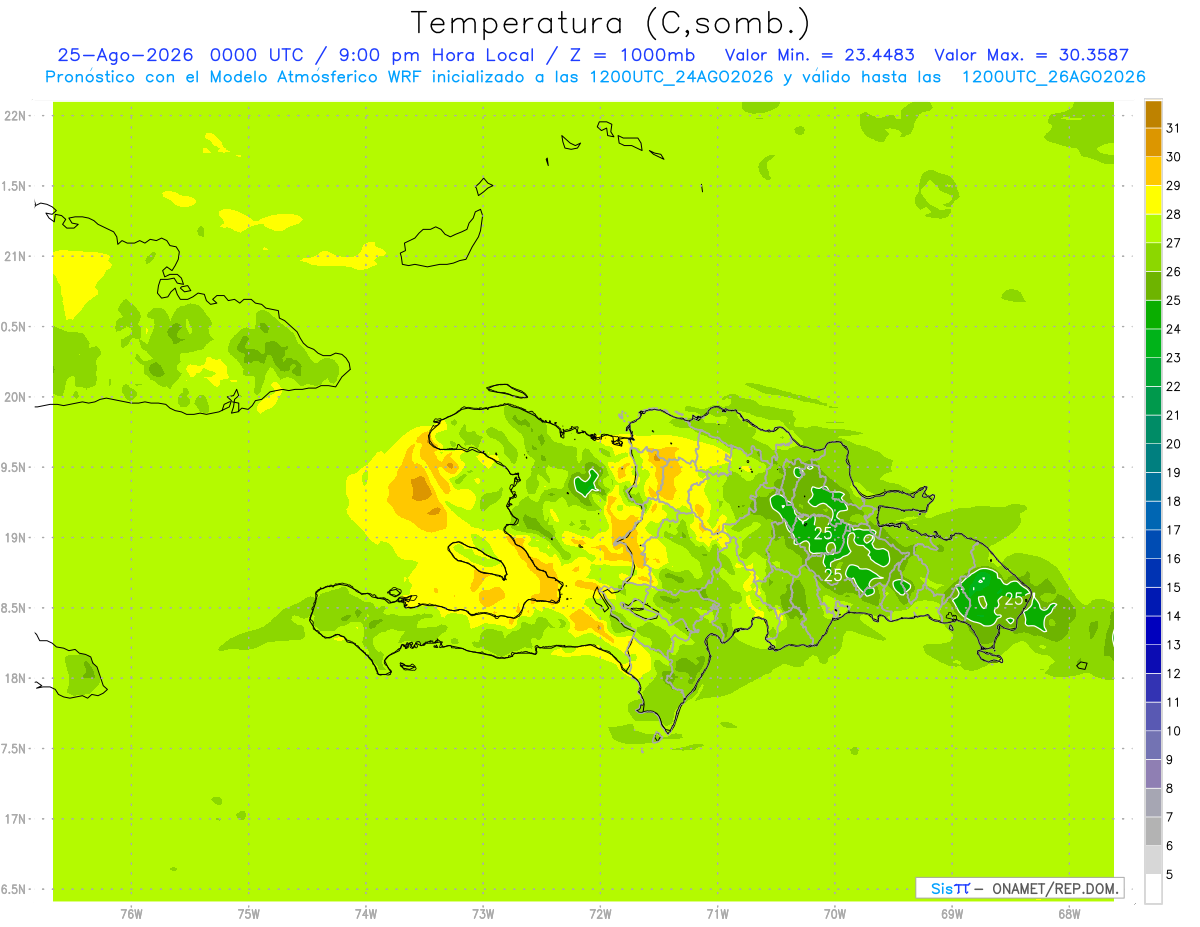Click the blue swatch between 16 and 17

[x=1153, y=544]
